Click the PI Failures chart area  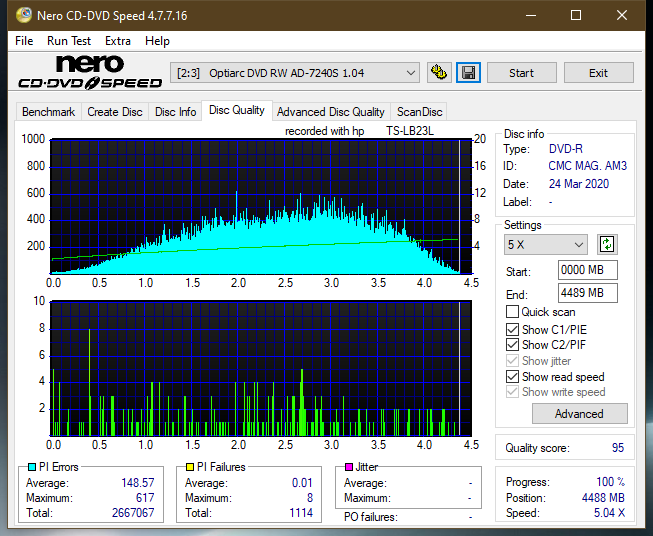pyautogui.click(x=261, y=369)
